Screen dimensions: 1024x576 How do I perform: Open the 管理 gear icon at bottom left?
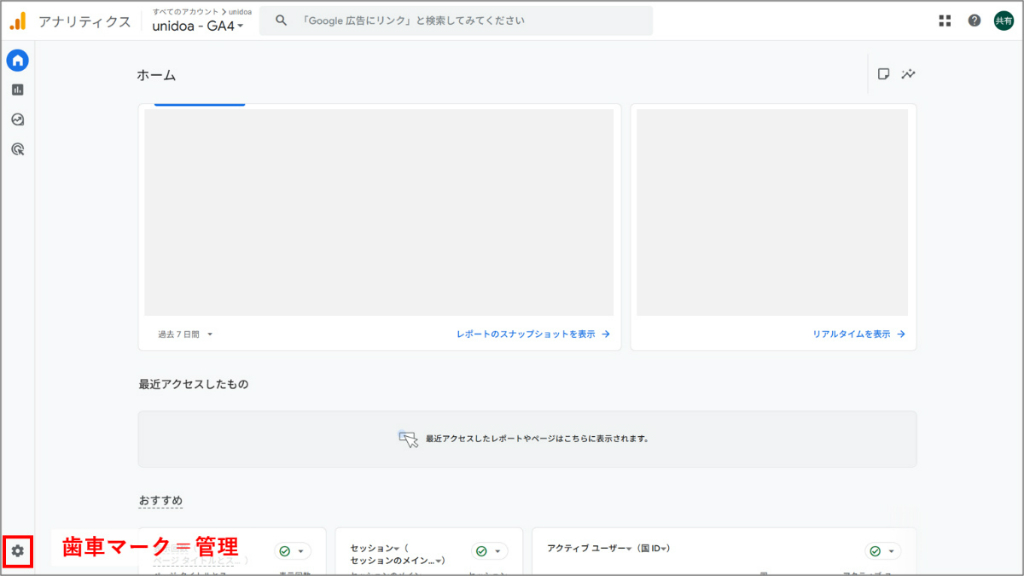coord(20,550)
